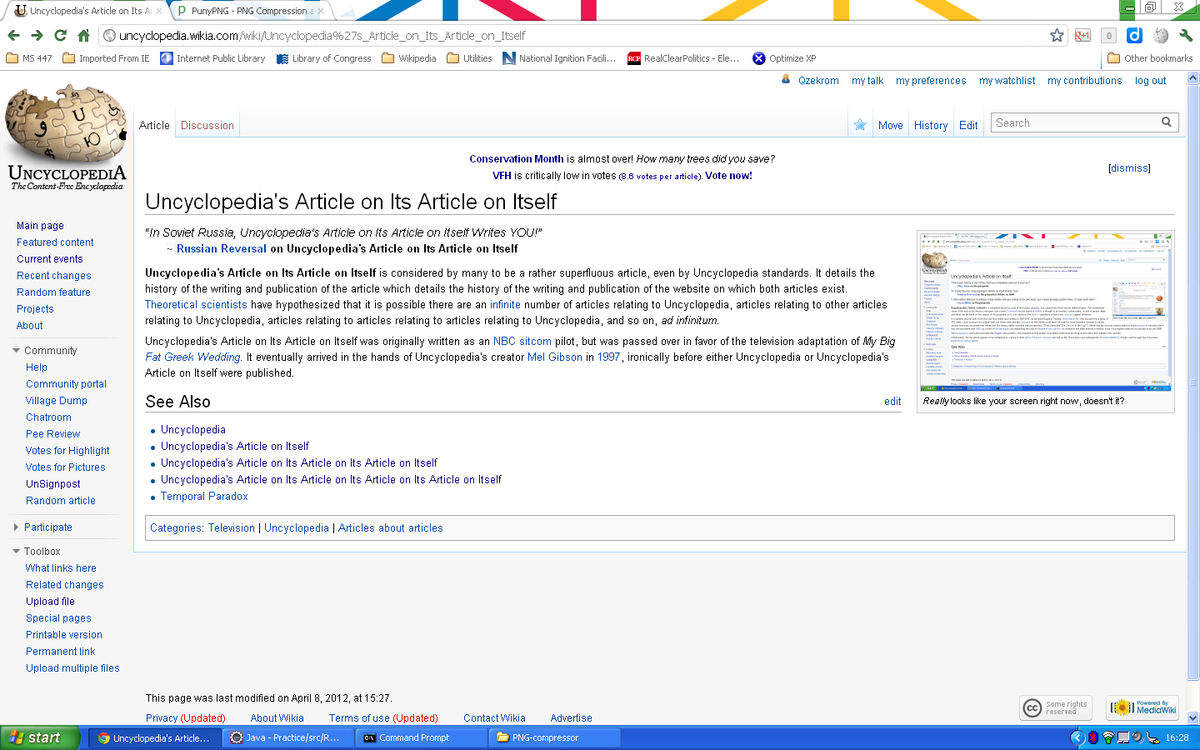The width and height of the screenshot is (1200, 750).
Task: Bookmark the page with the star icon
Action: coord(1057,34)
